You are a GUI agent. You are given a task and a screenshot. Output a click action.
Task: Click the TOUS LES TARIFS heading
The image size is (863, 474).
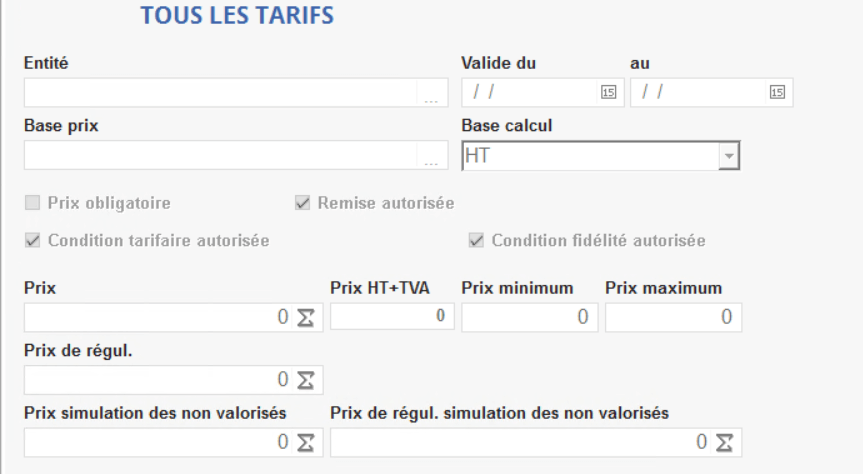[x=237, y=17]
